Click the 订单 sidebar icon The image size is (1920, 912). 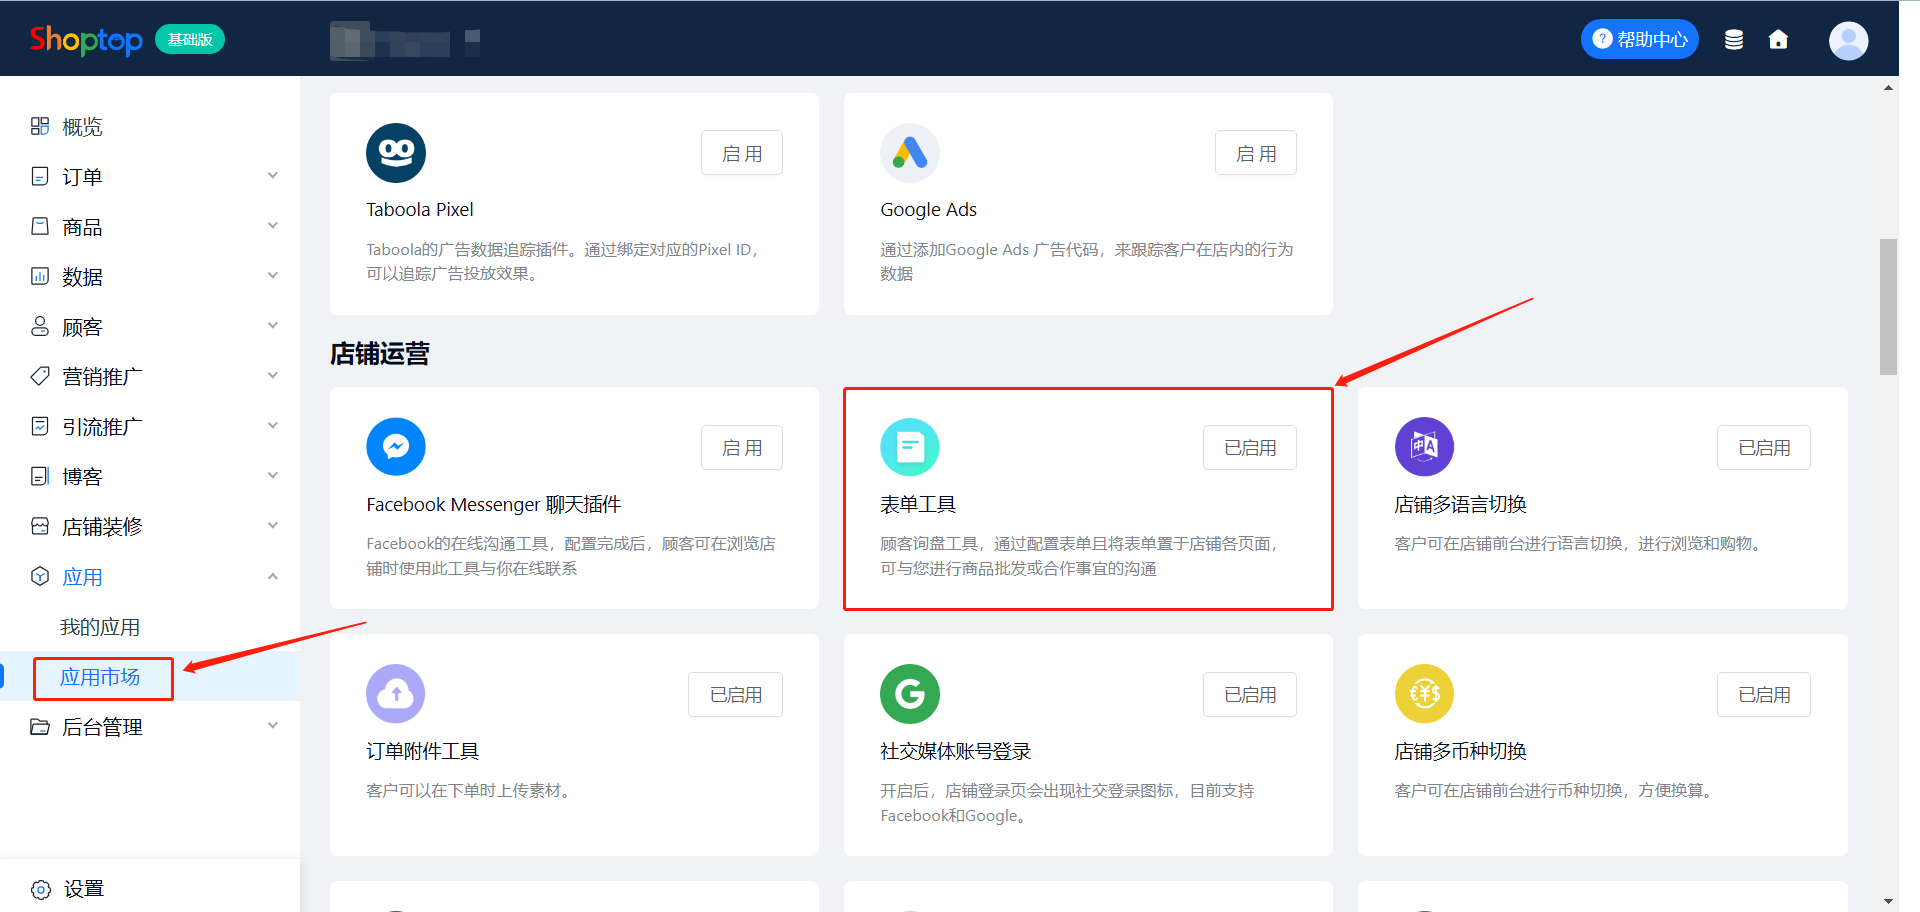pos(40,176)
